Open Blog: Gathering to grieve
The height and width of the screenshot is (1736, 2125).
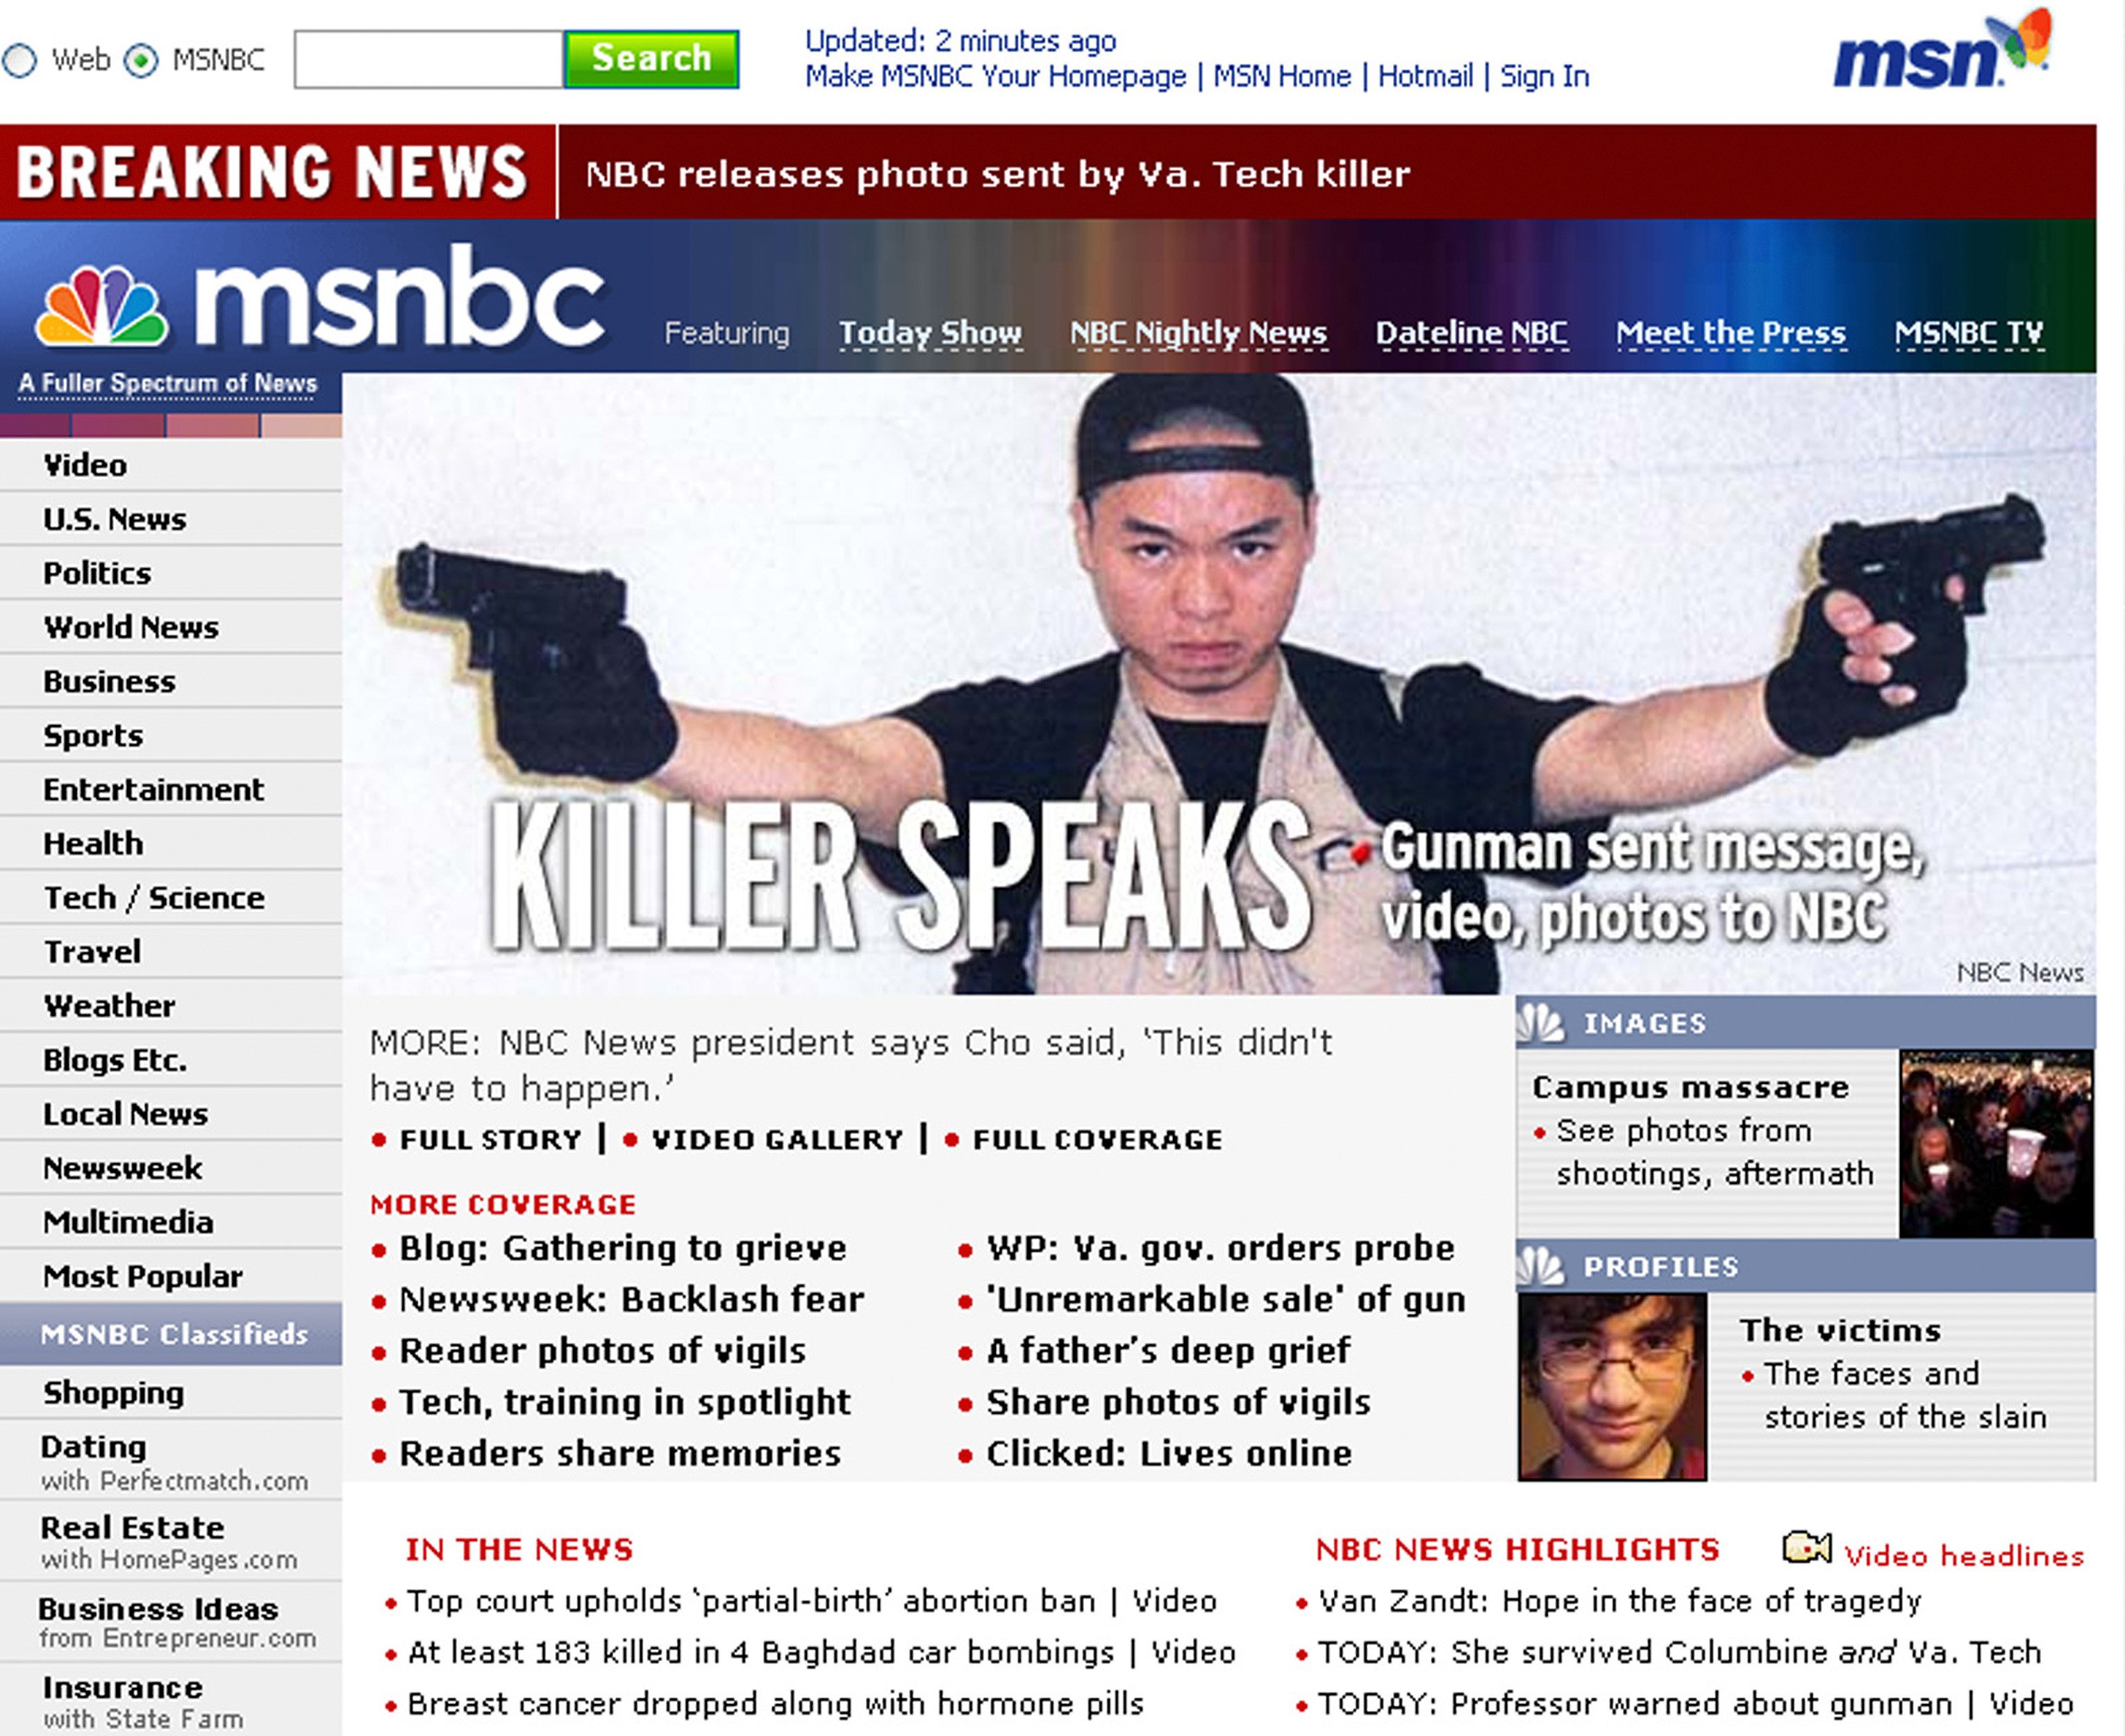click(x=622, y=1248)
